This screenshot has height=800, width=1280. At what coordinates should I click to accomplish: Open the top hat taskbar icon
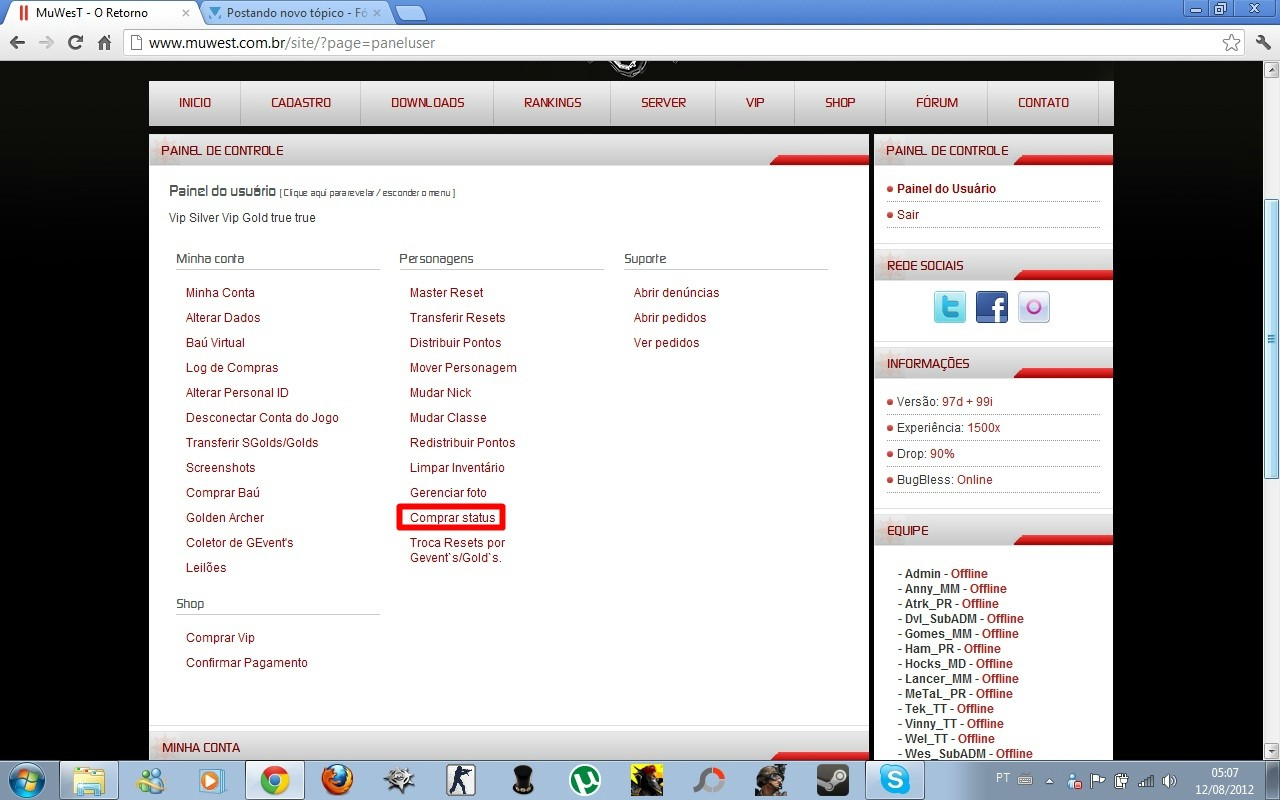pyautogui.click(x=523, y=780)
